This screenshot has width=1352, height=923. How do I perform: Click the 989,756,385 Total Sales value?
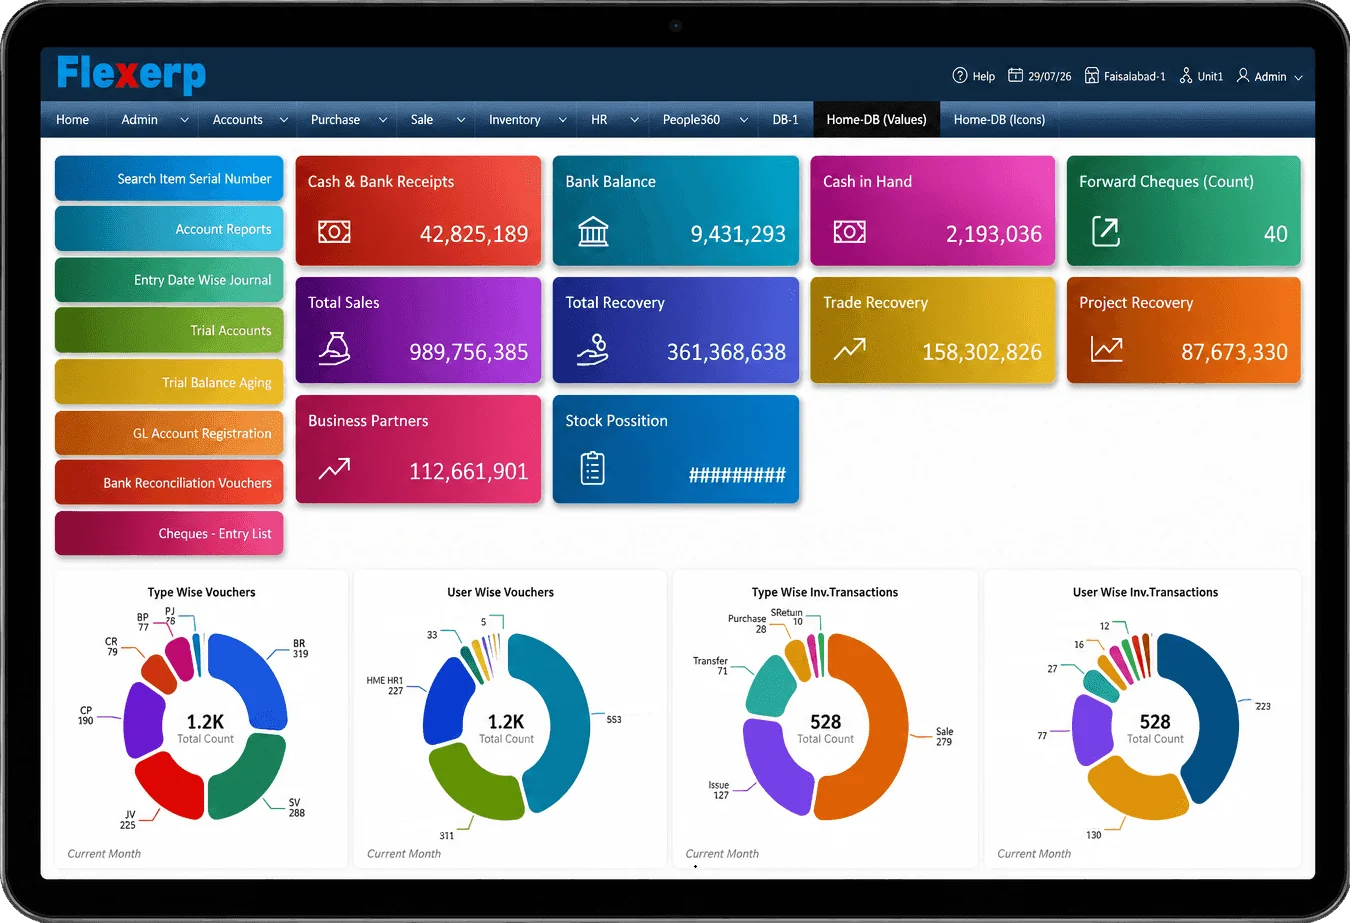coord(469,352)
